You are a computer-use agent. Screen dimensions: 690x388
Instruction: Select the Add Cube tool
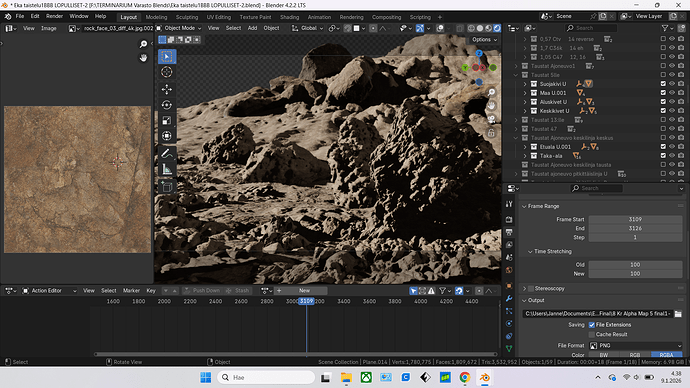(x=167, y=187)
